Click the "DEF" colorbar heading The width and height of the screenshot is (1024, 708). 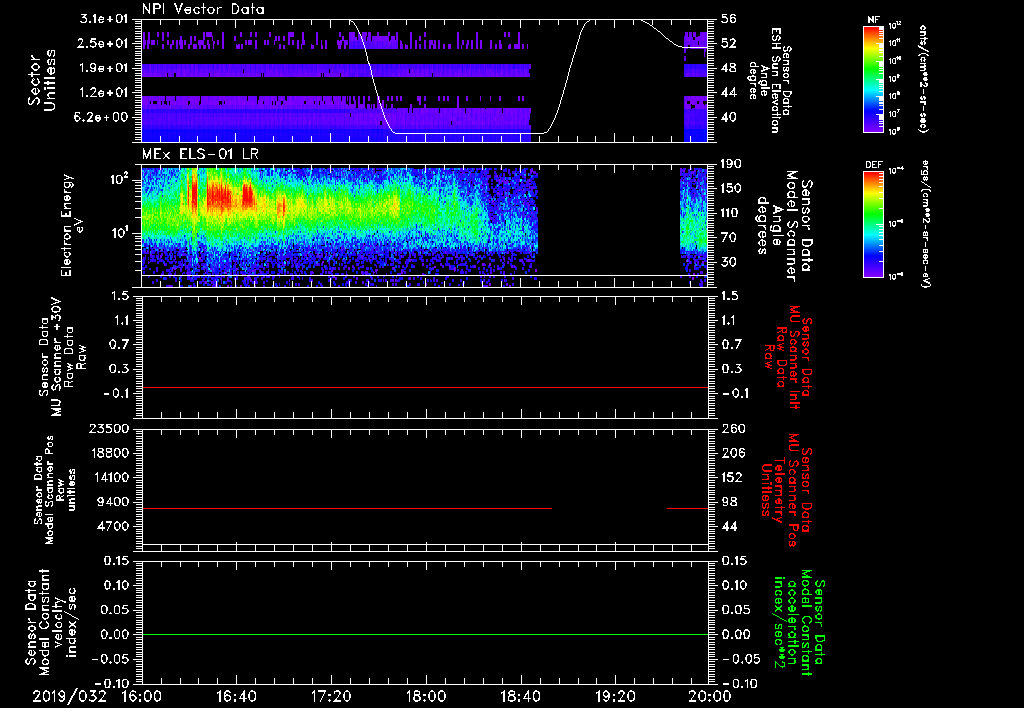873,165
